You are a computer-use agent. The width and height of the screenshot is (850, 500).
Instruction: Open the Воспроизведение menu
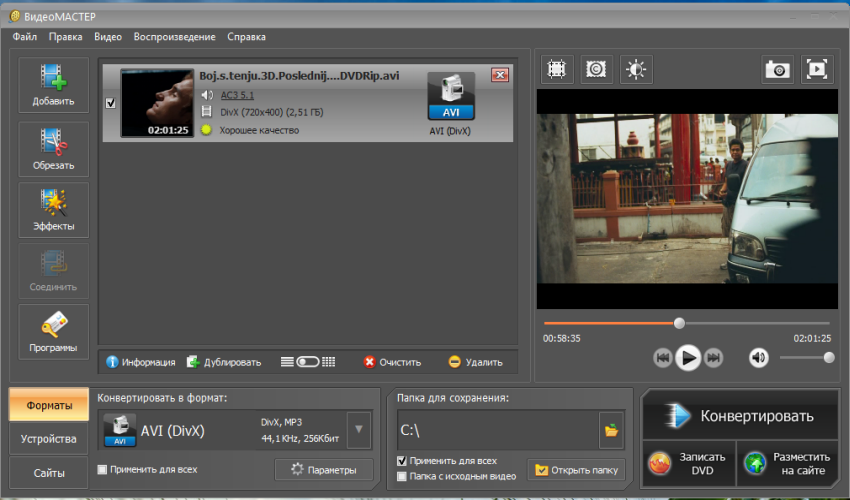click(x=175, y=37)
